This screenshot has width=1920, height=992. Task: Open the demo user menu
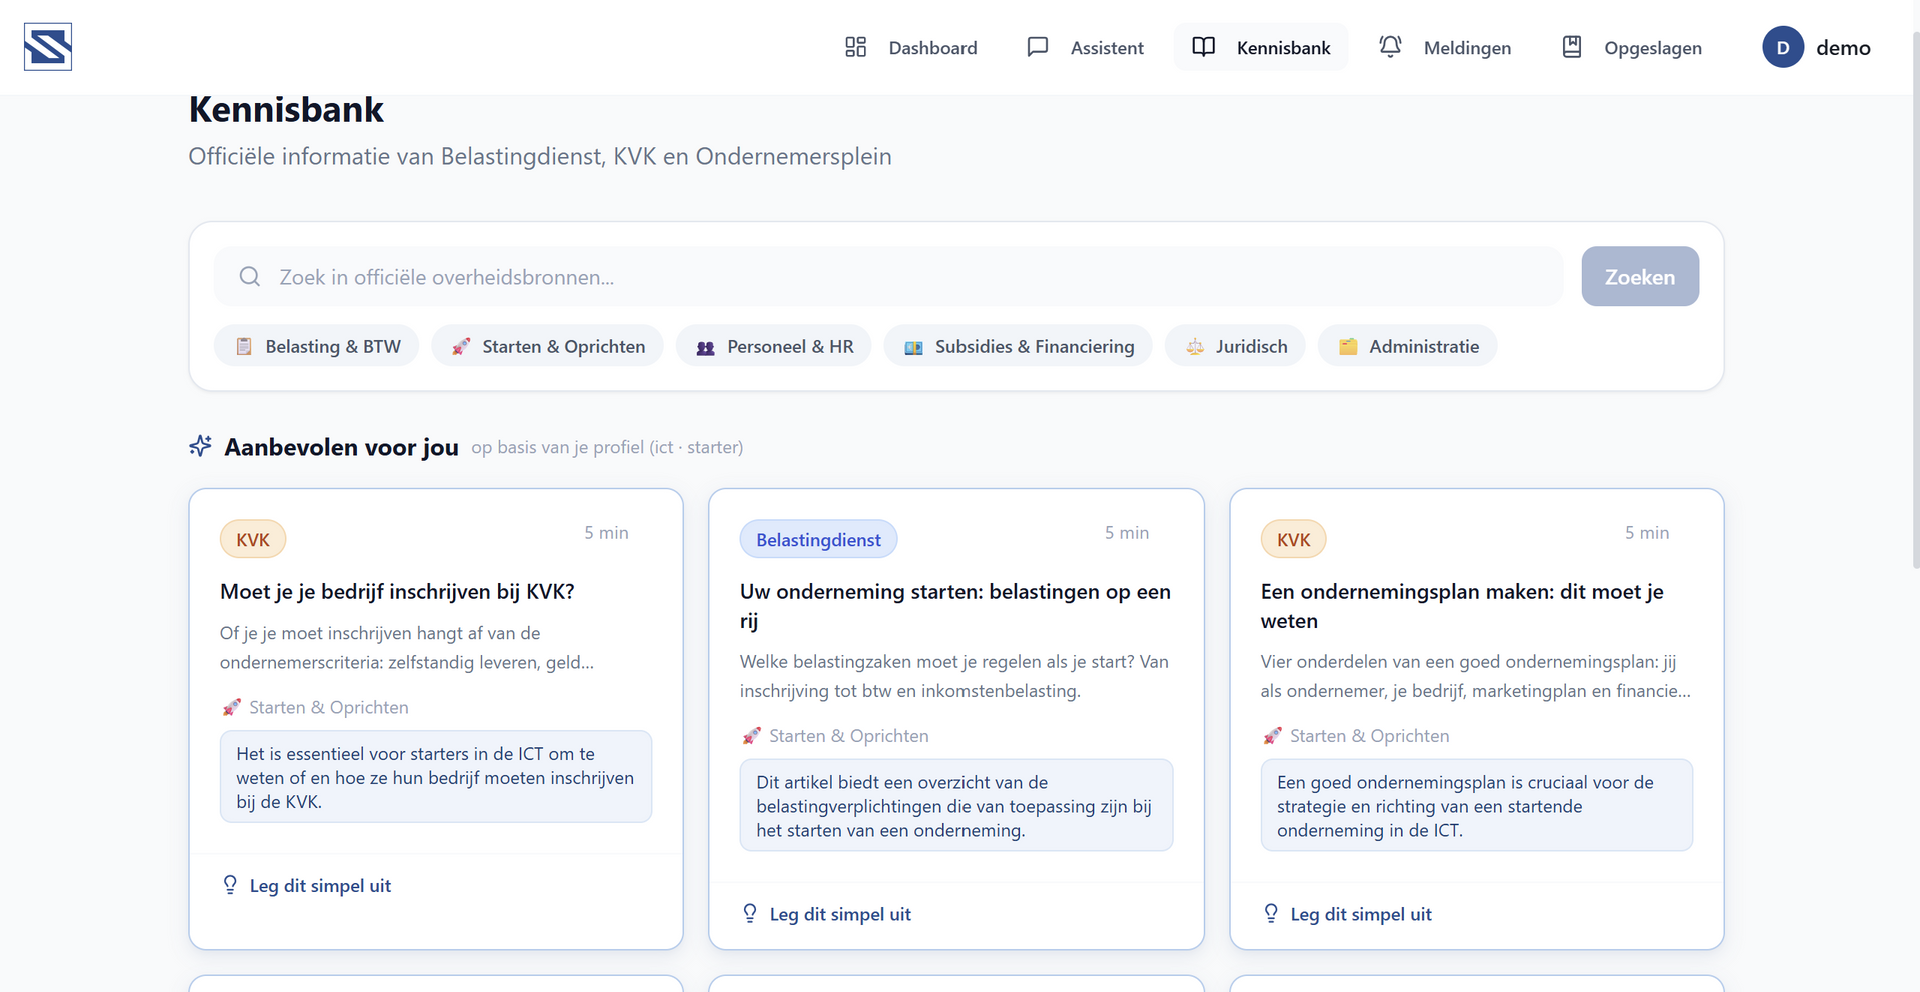[1817, 47]
